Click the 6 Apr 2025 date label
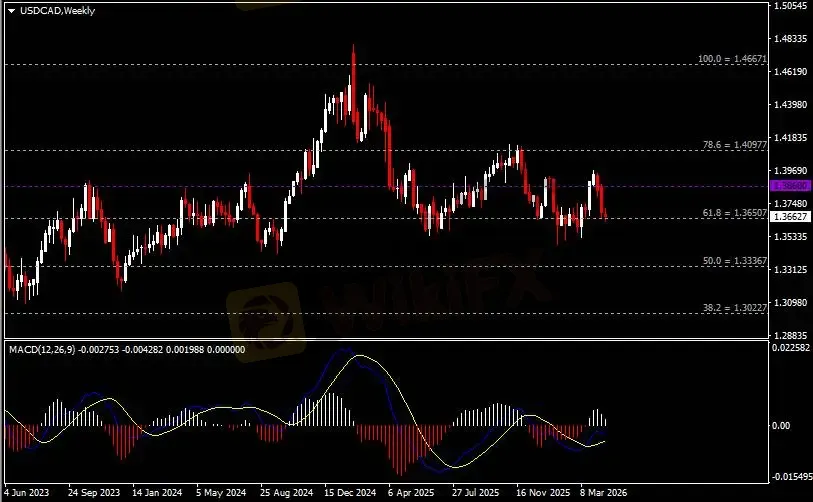813x502 pixels. [411, 492]
